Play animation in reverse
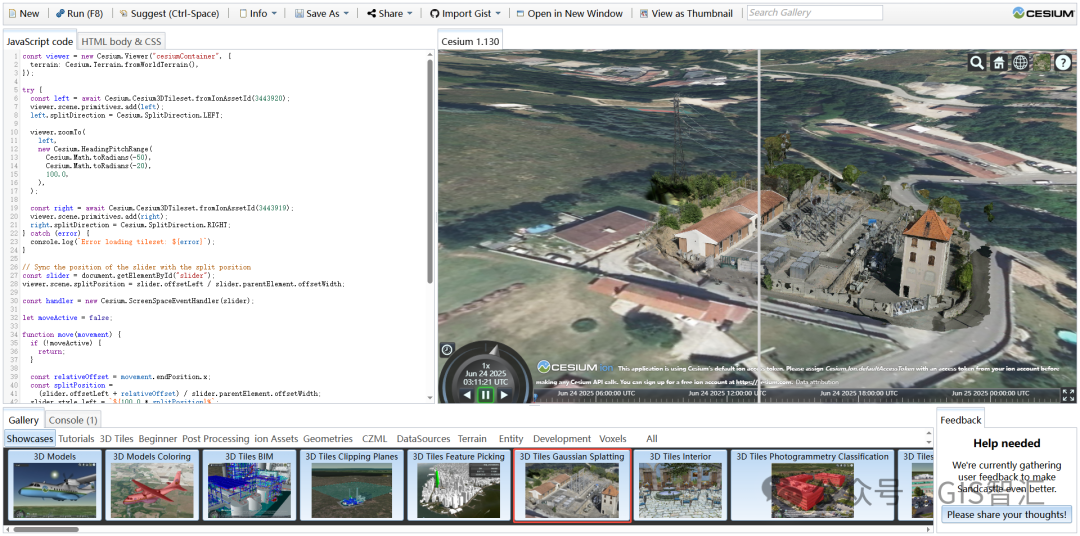Screen dimensions: 1080x536 (x=467, y=395)
